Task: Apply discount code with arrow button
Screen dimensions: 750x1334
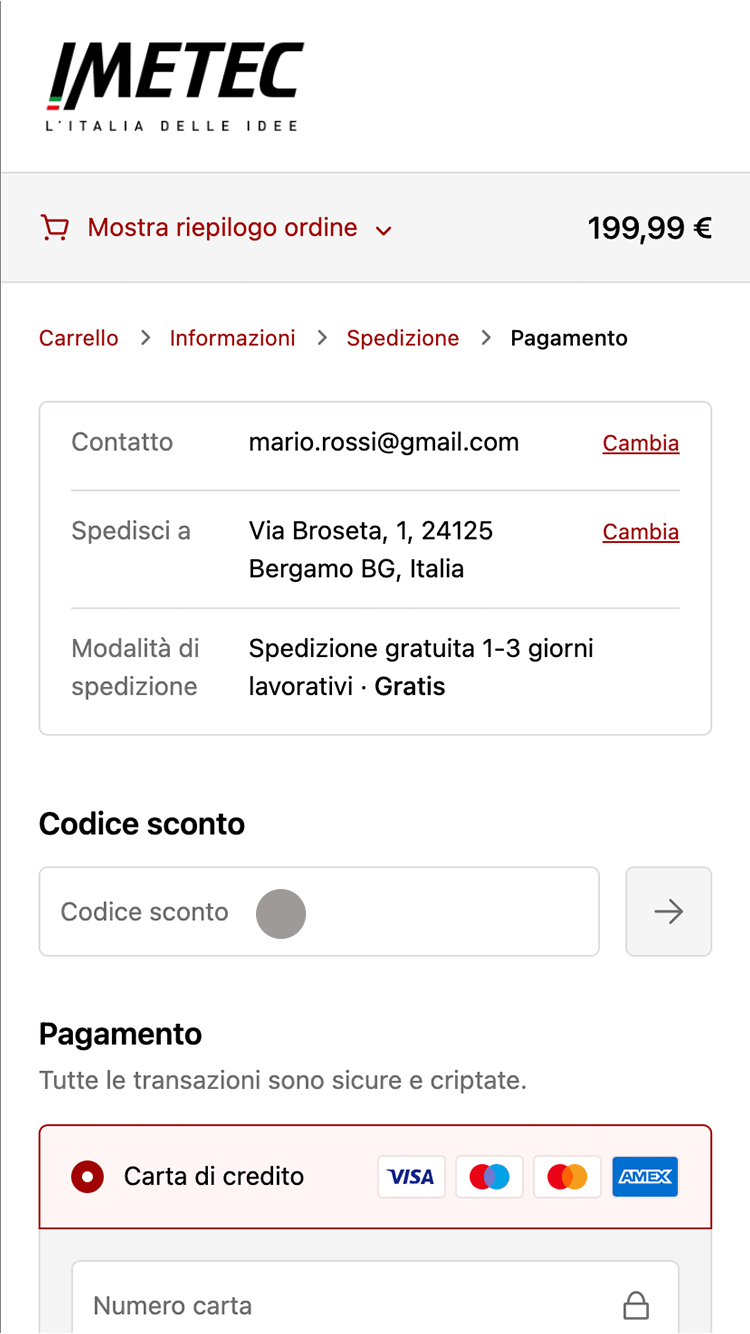Action: (x=668, y=911)
